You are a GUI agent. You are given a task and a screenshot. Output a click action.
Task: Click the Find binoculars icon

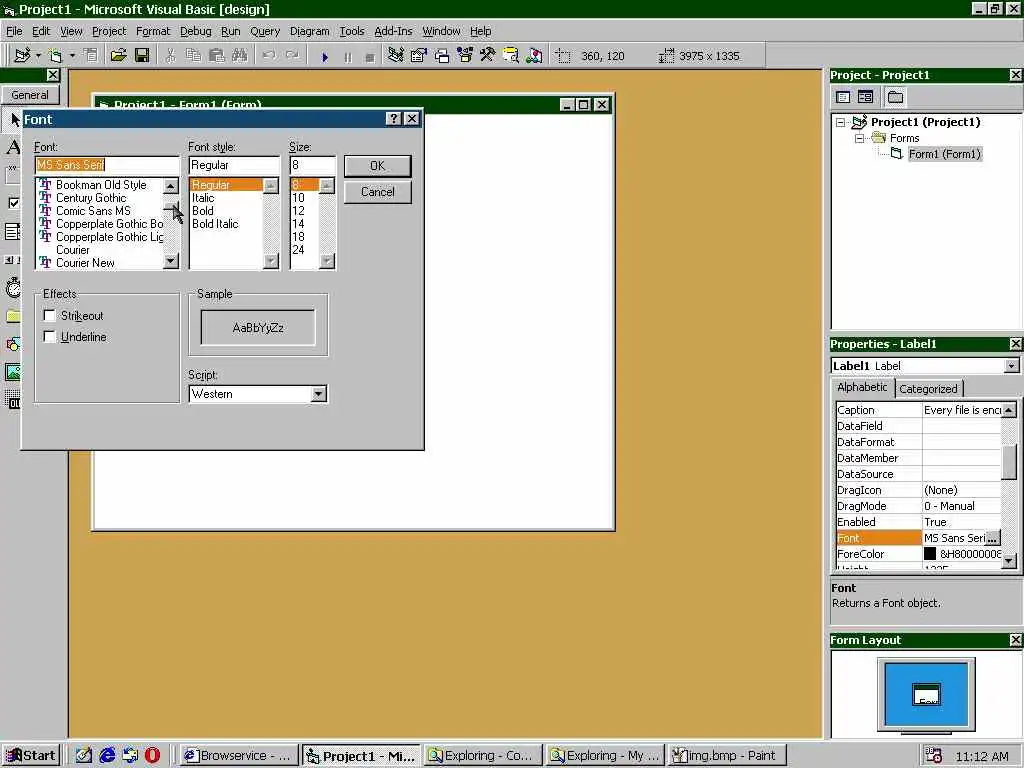click(x=240, y=56)
